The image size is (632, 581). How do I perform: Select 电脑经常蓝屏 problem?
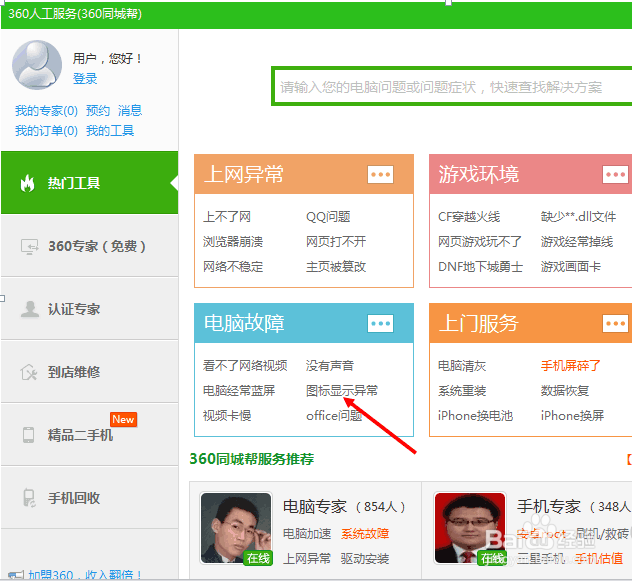tap(239, 391)
